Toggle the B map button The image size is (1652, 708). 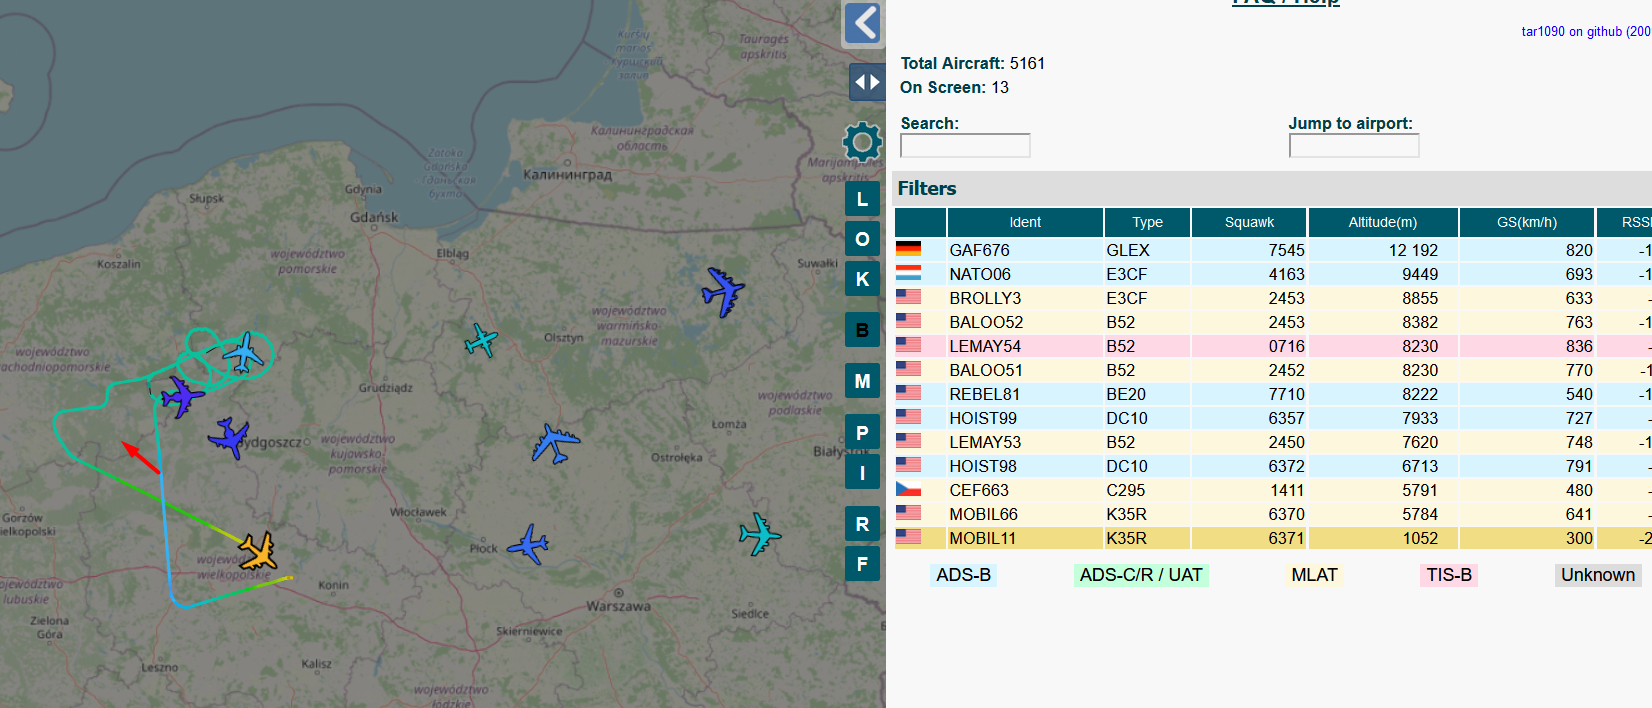click(862, 330)
